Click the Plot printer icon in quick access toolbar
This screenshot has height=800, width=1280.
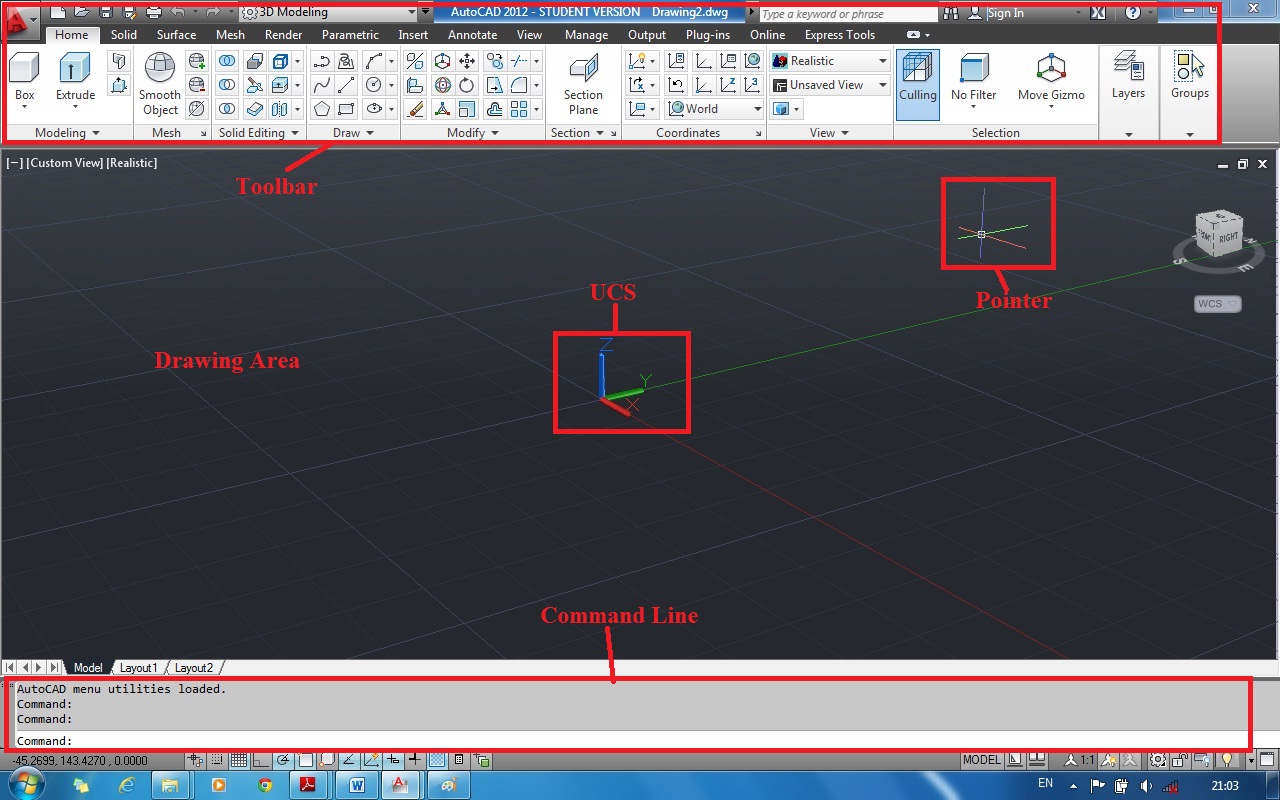pyautogui.click(x=153, y=13)
